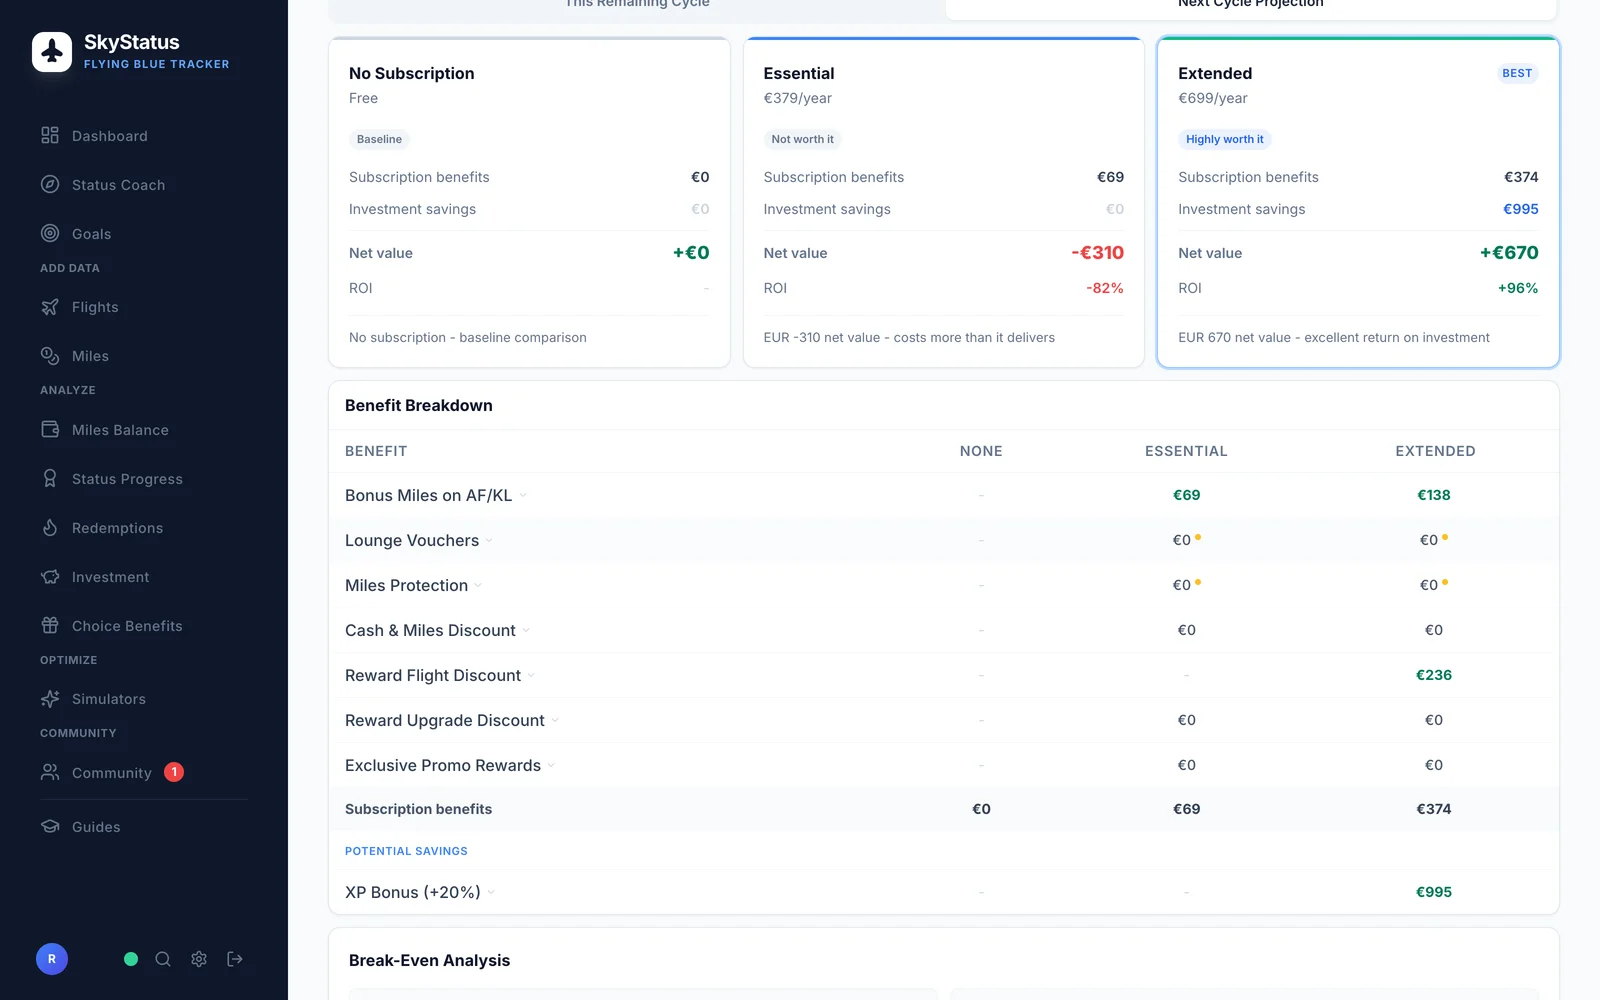Open the Dashboard menu item
The image size is (1600, 1000).
point(144,135)
